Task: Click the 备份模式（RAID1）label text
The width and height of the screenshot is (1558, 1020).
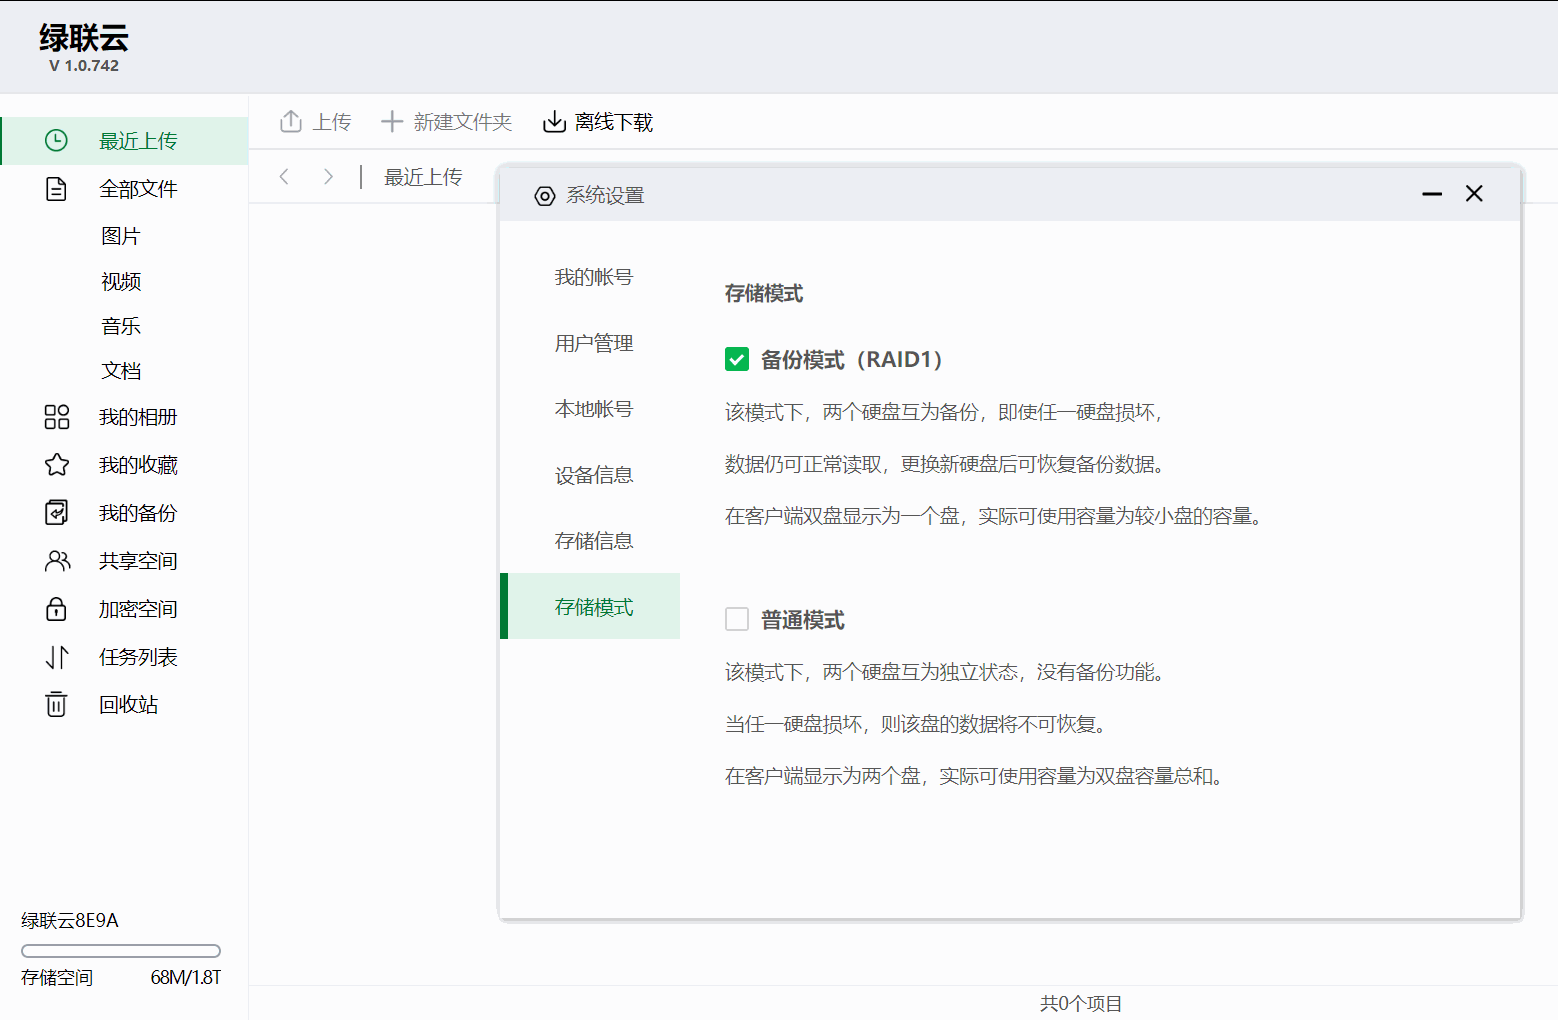Action: coord(852,359)
